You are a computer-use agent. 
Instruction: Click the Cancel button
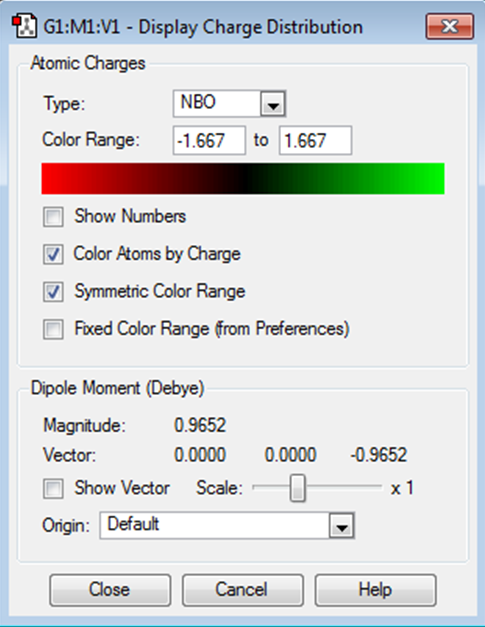coord(243,590)
